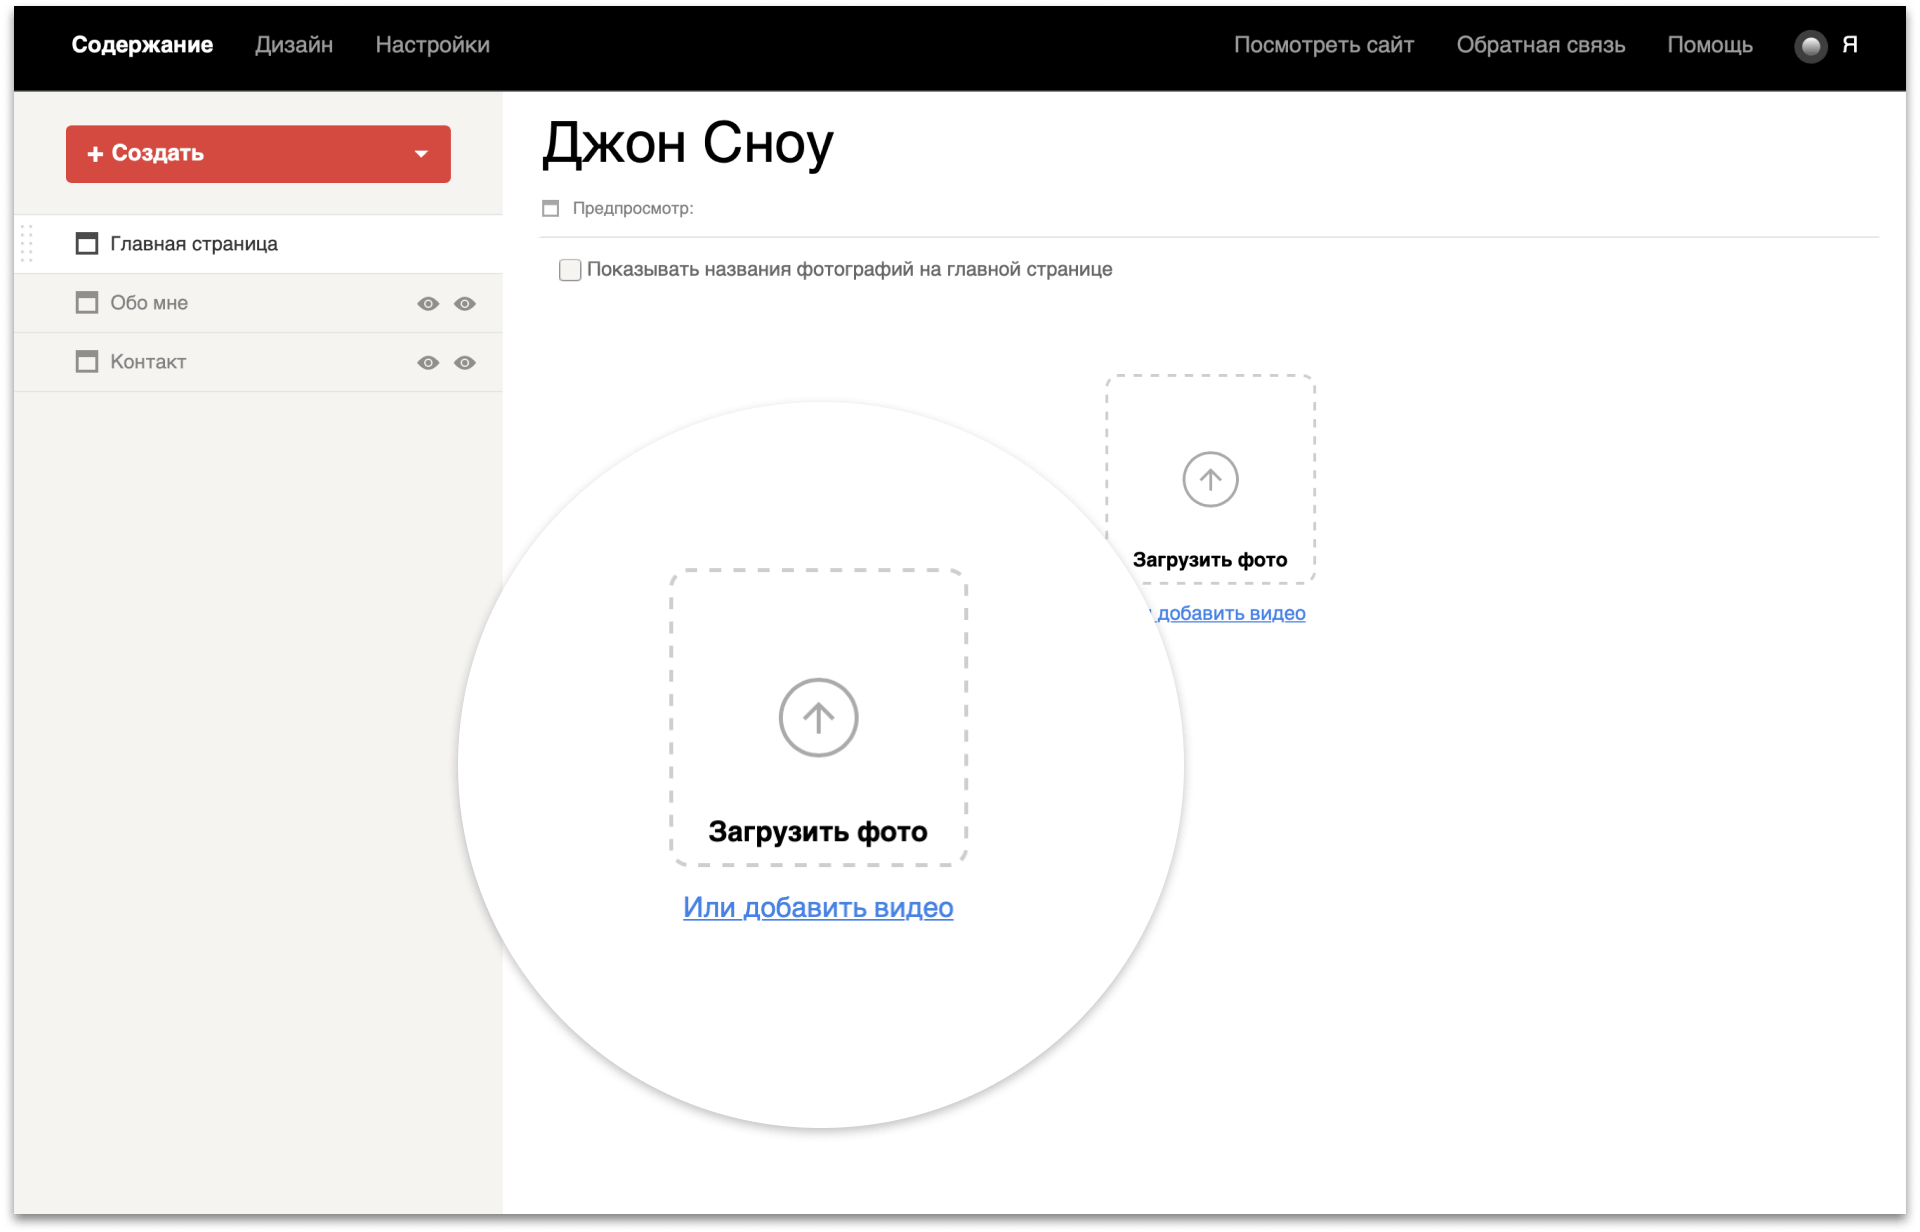
Task: Toggle first eye icon for Контакт
Action: [428, 363]
